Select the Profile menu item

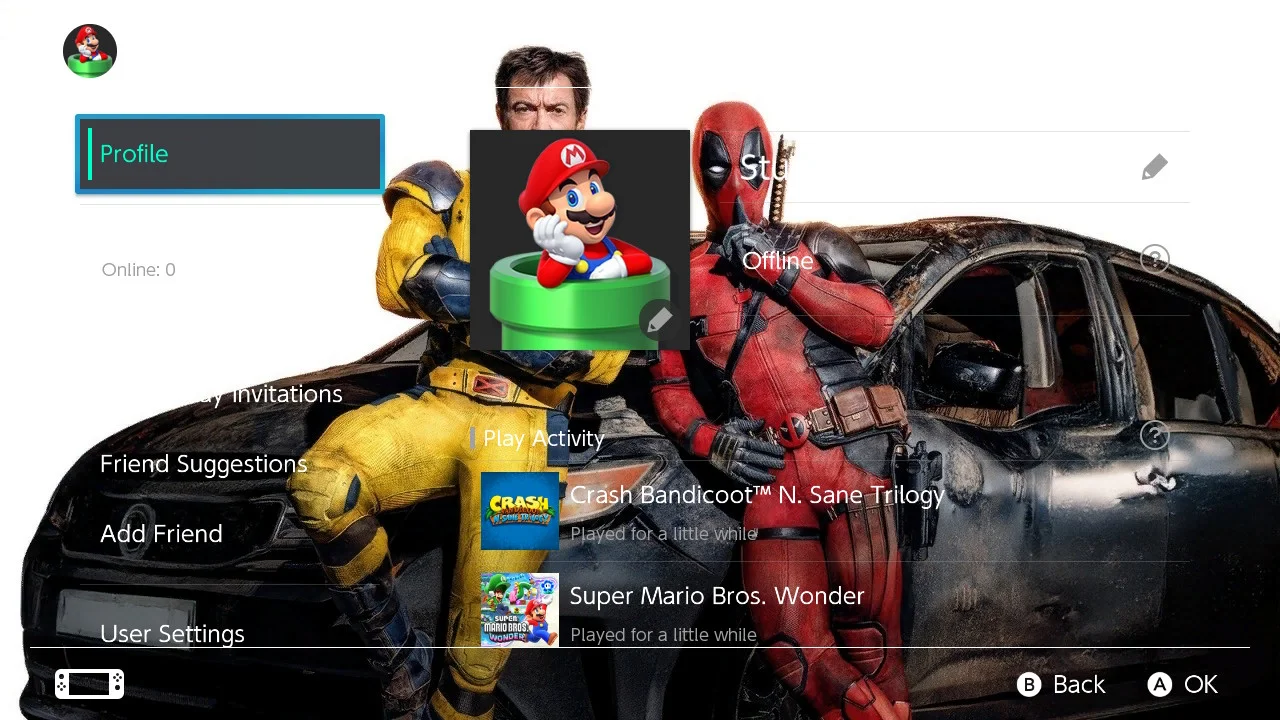(x=230, y=154)
